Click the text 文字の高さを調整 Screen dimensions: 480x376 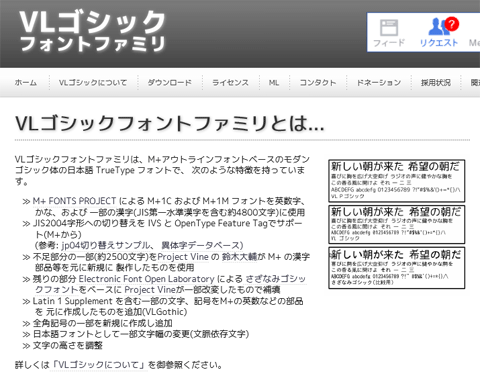pyautogui.click(x=68, y=345)
